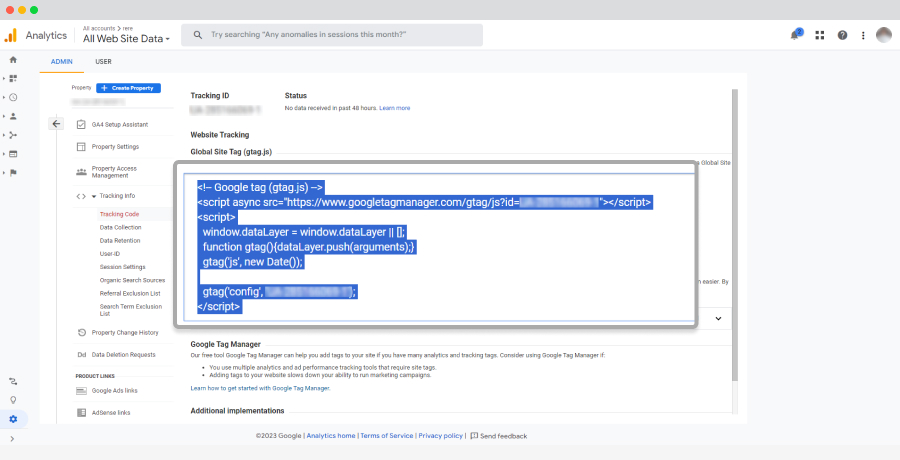Expand the left sidebar chevron

(12, 439)
